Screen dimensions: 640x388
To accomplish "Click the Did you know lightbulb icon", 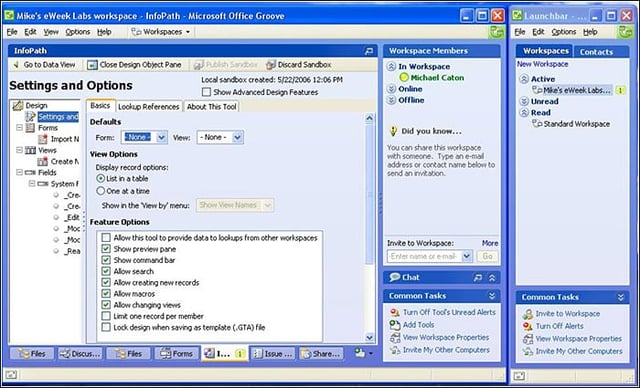I will pyautogui.click(x=393, y=131).
